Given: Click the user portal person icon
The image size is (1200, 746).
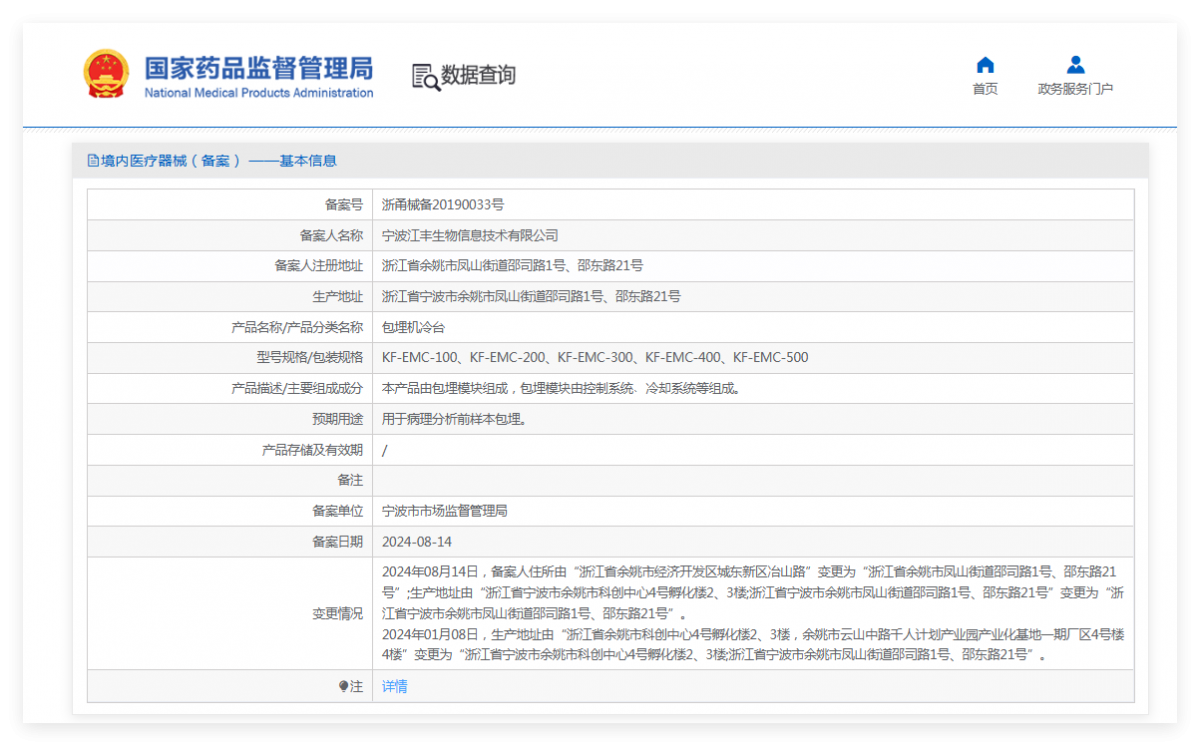Looking at the screenshot, I should tap(1075, 65).
